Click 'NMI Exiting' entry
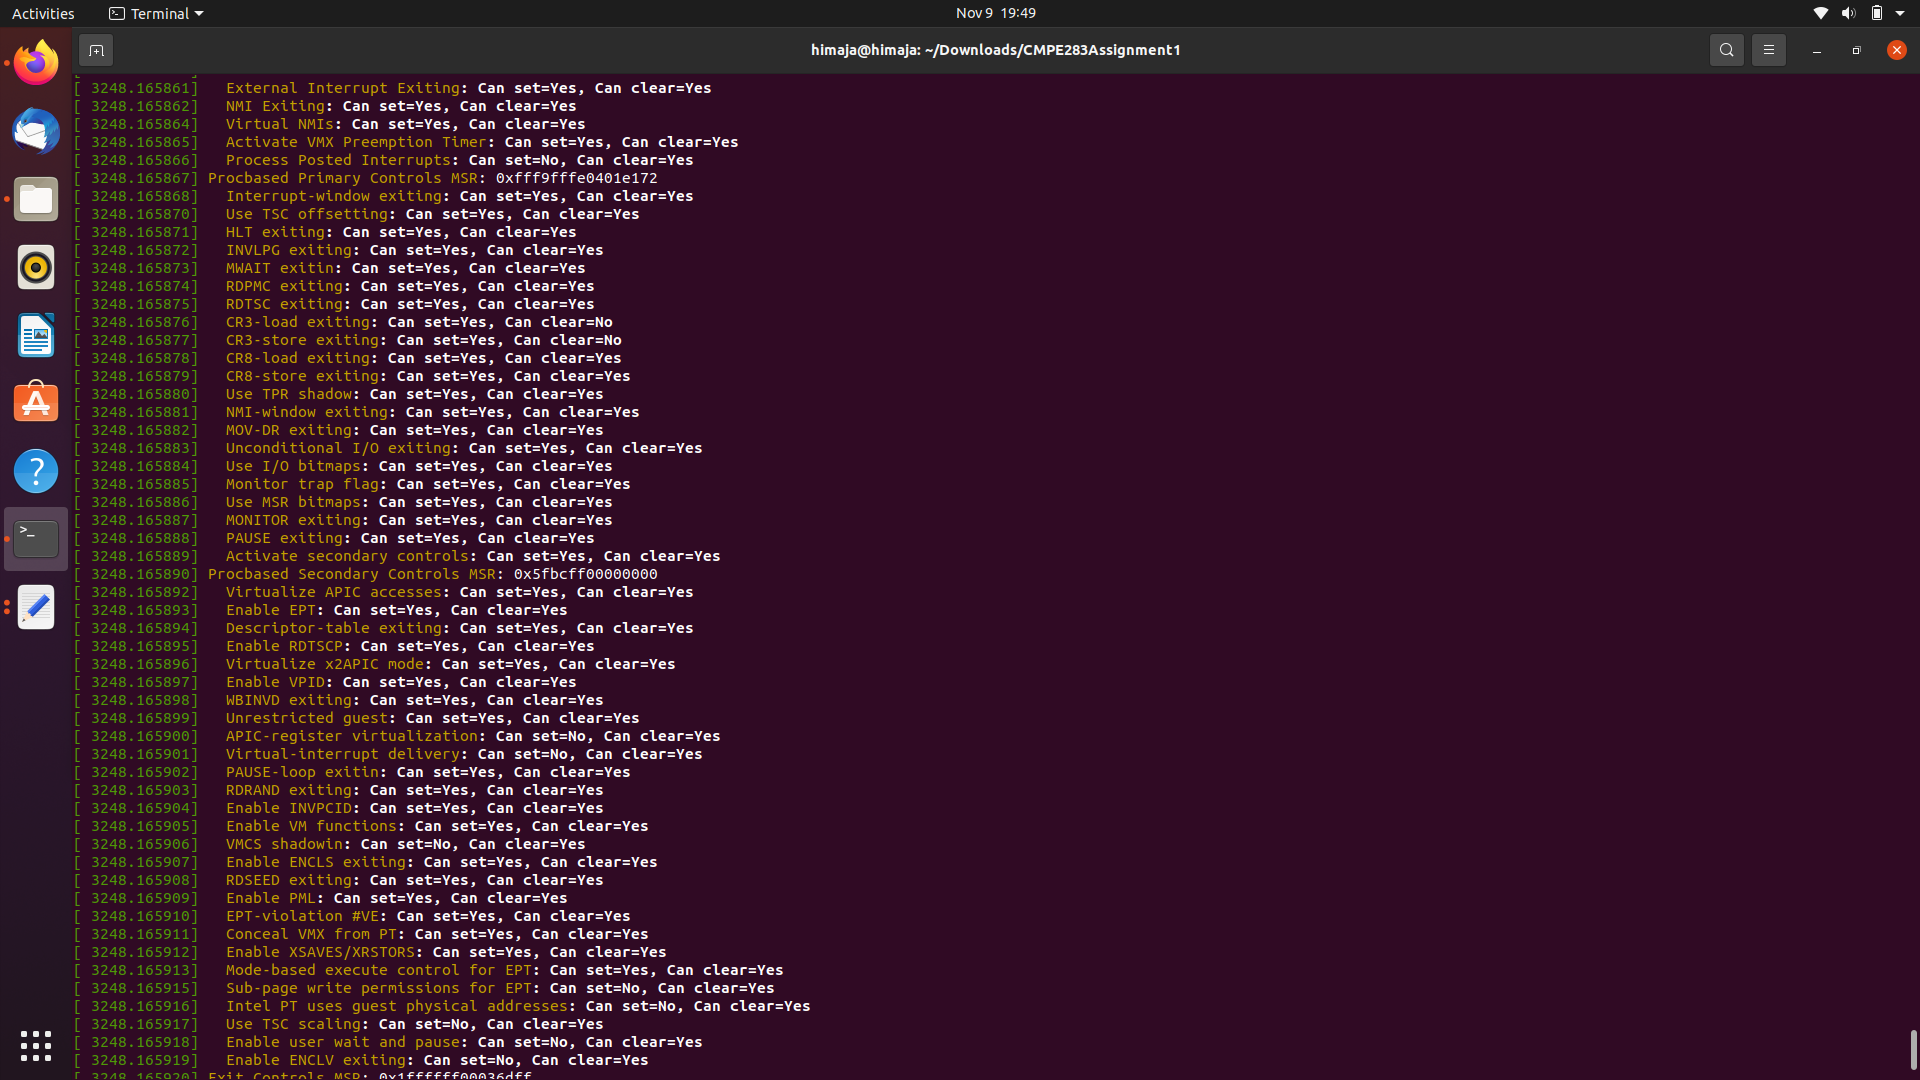 pyautogui.click(x=275, y=106)
